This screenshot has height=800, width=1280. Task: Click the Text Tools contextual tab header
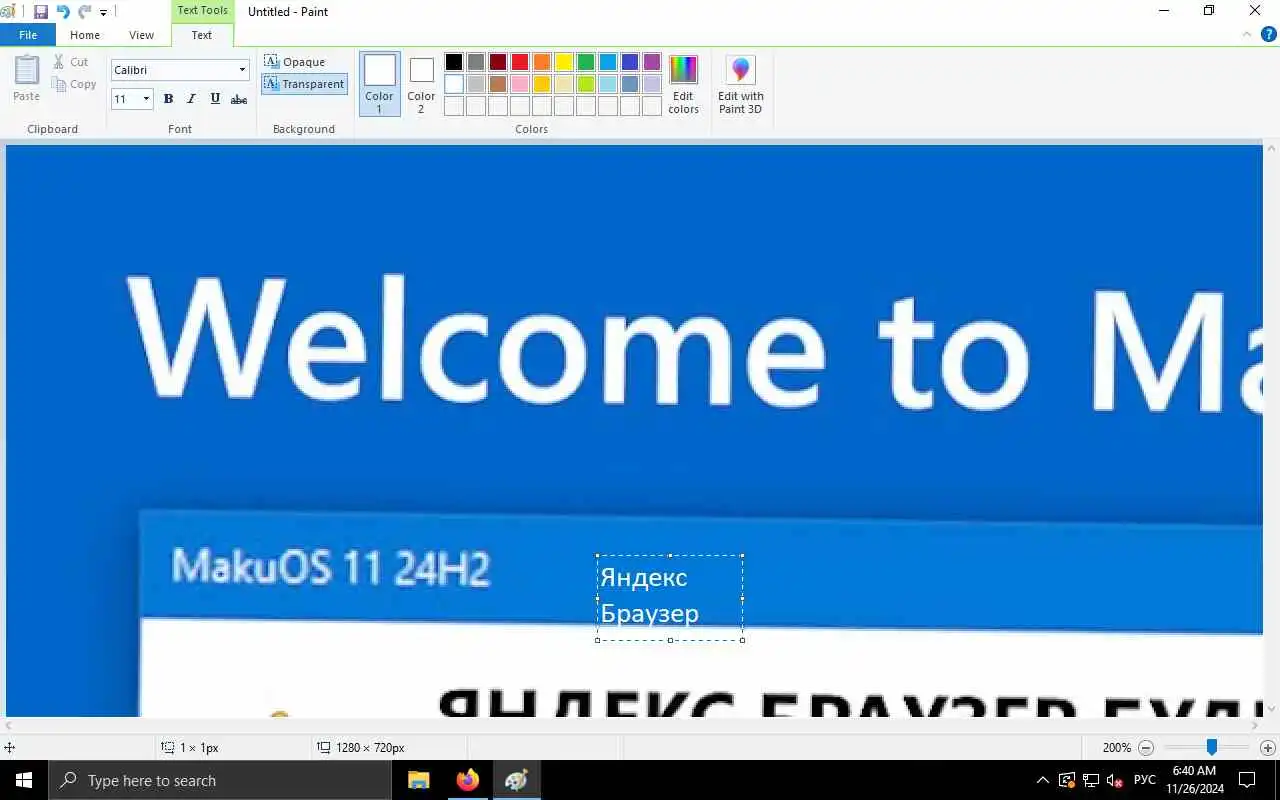202,10
